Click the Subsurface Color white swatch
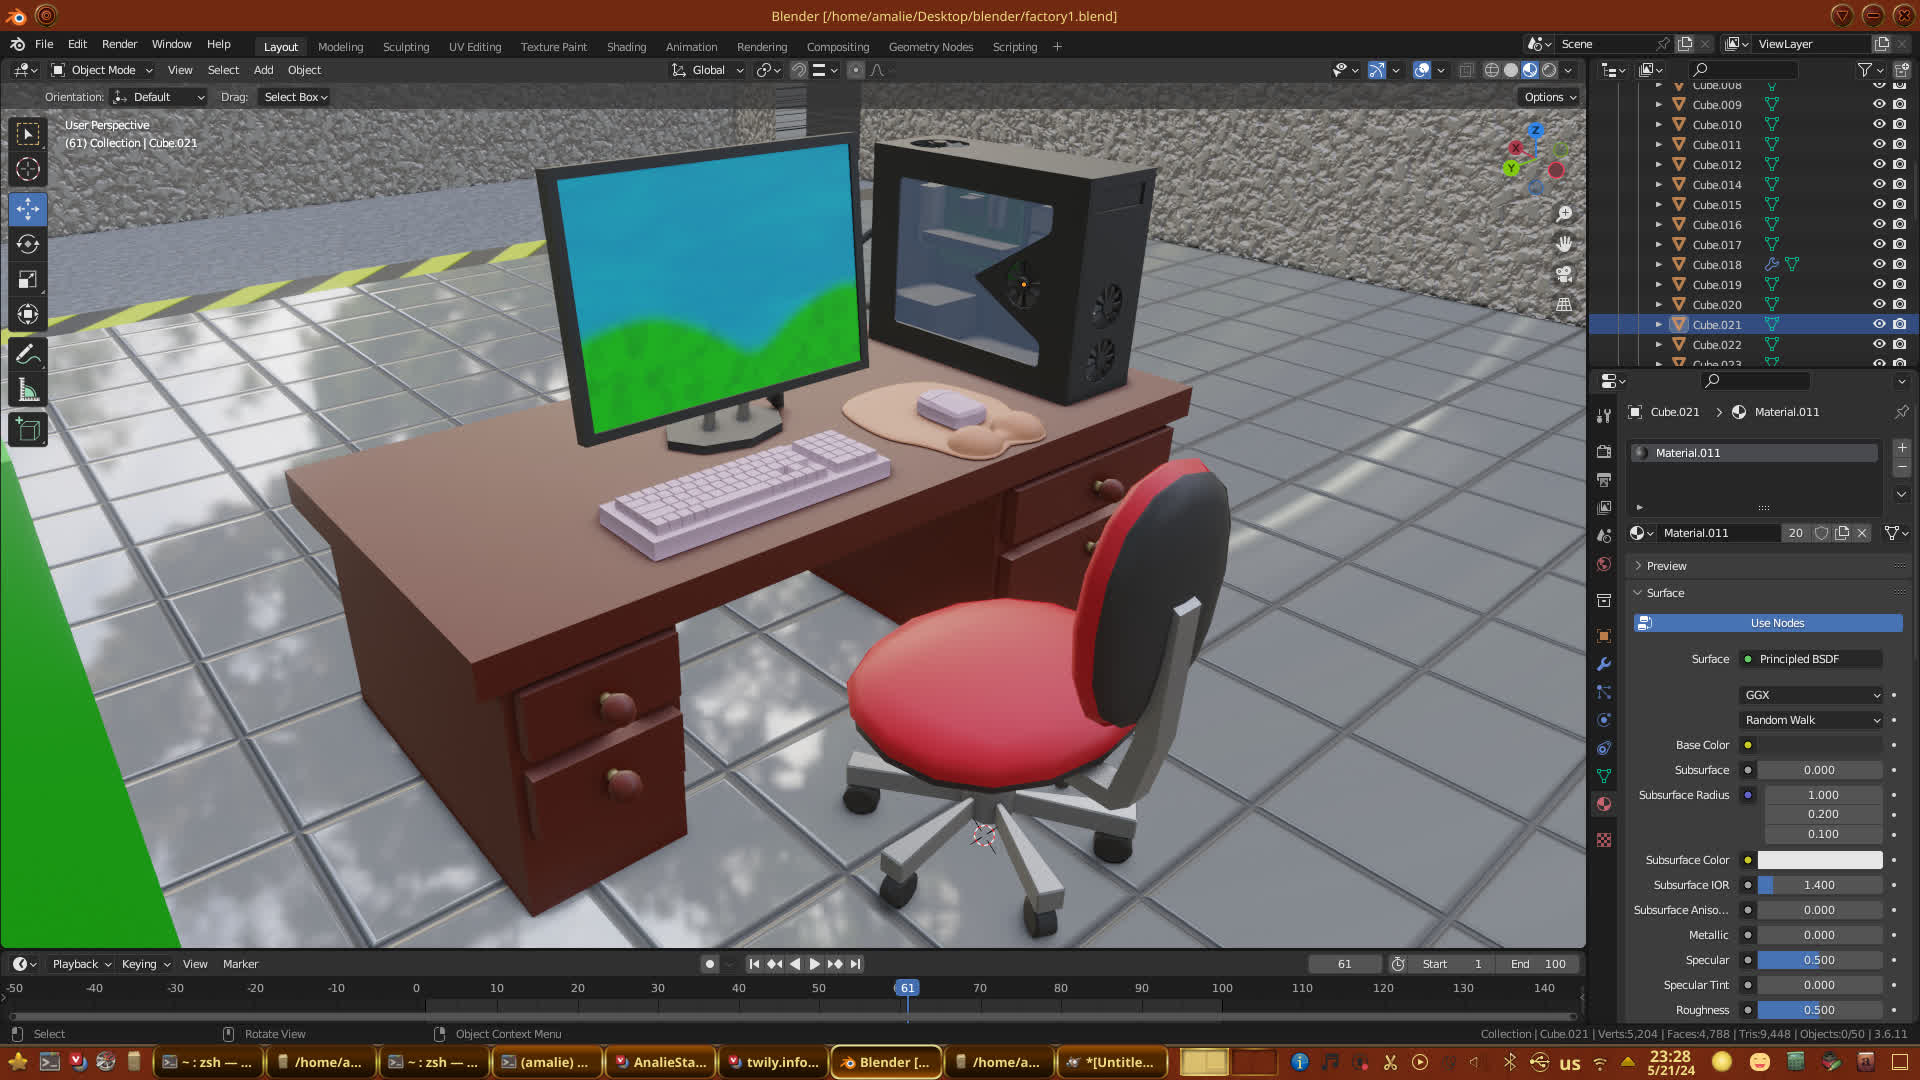The width and height of the screenshot is (1920, 1080). [1819, 860]
